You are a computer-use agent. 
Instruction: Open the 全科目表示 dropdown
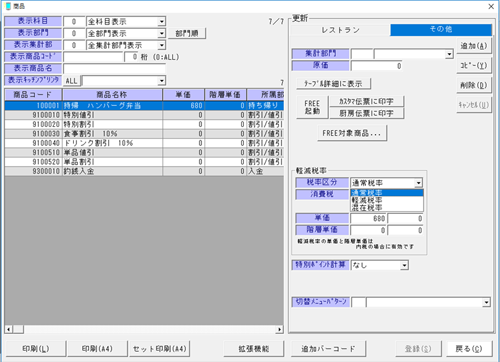click(162, 22)
